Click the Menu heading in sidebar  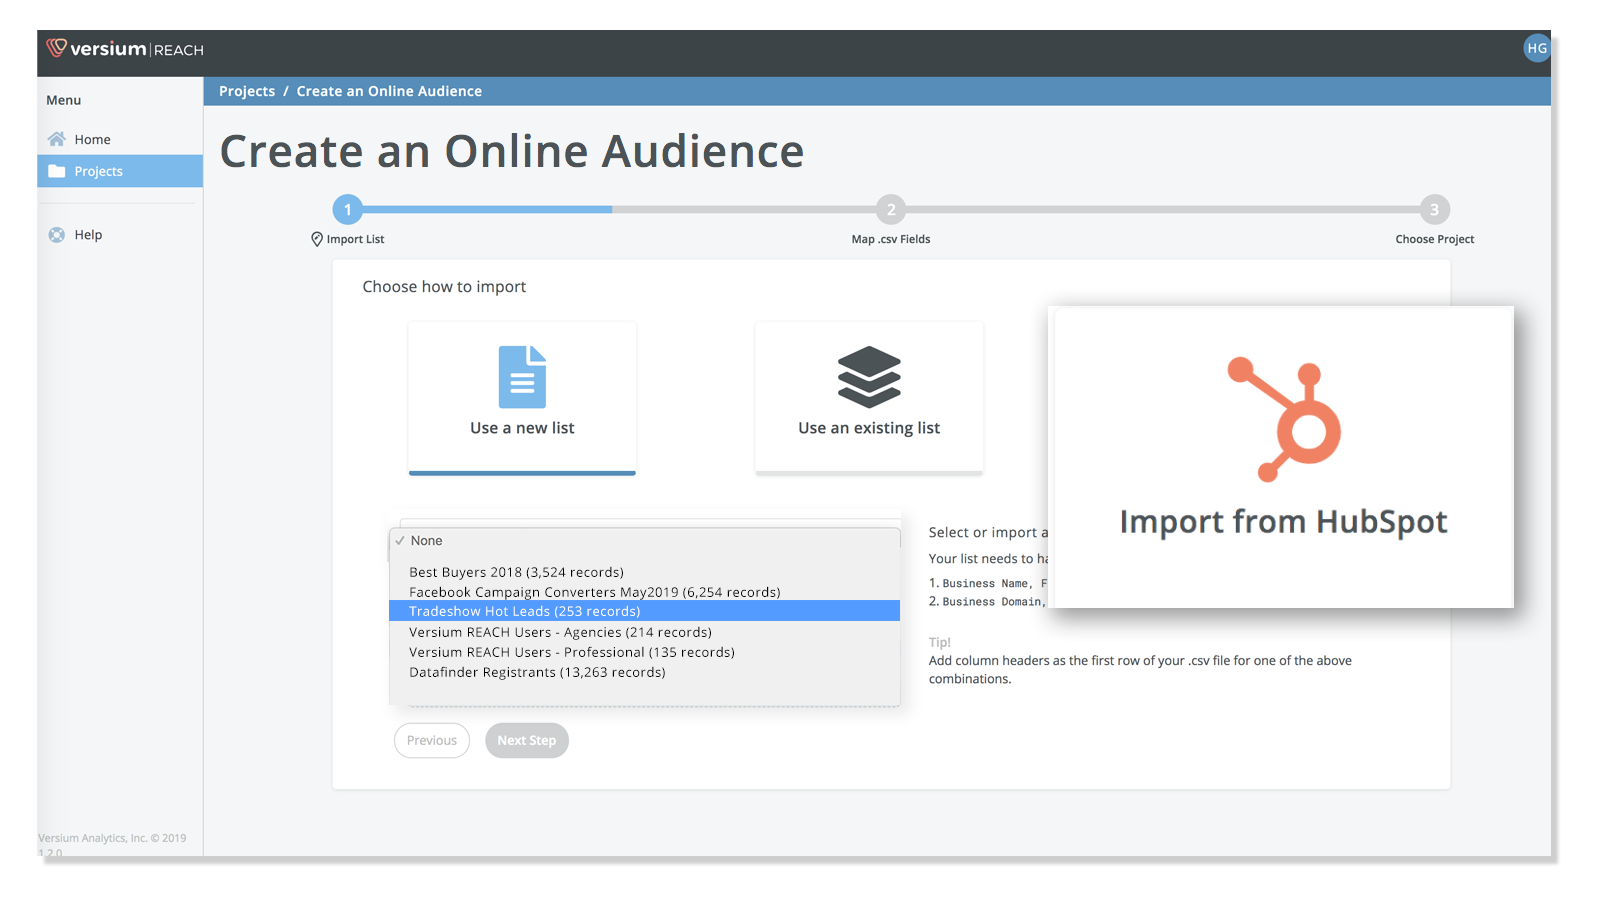coord(63,100)
